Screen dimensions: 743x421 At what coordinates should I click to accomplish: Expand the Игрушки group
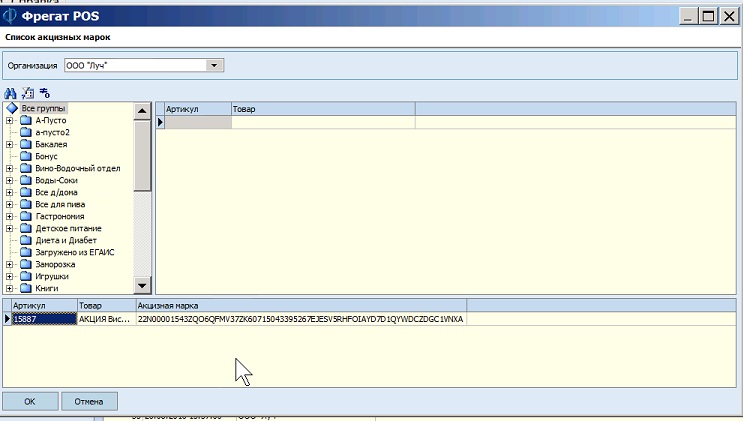[x=9, y=276]
